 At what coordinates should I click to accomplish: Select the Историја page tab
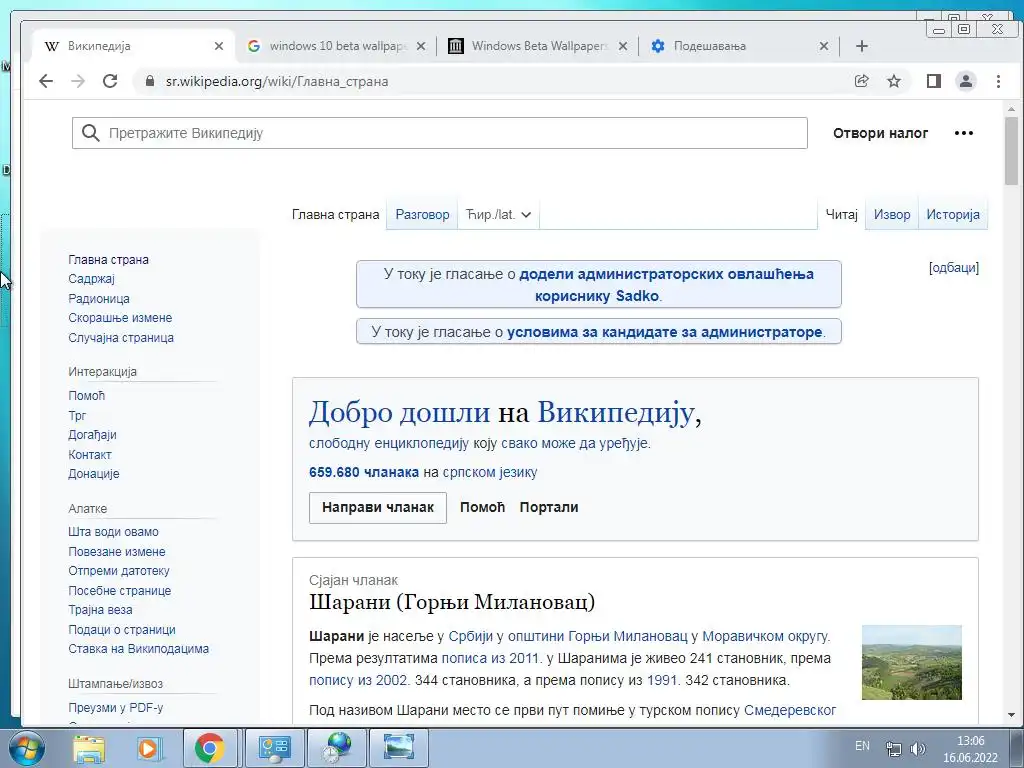click(953, 214)
